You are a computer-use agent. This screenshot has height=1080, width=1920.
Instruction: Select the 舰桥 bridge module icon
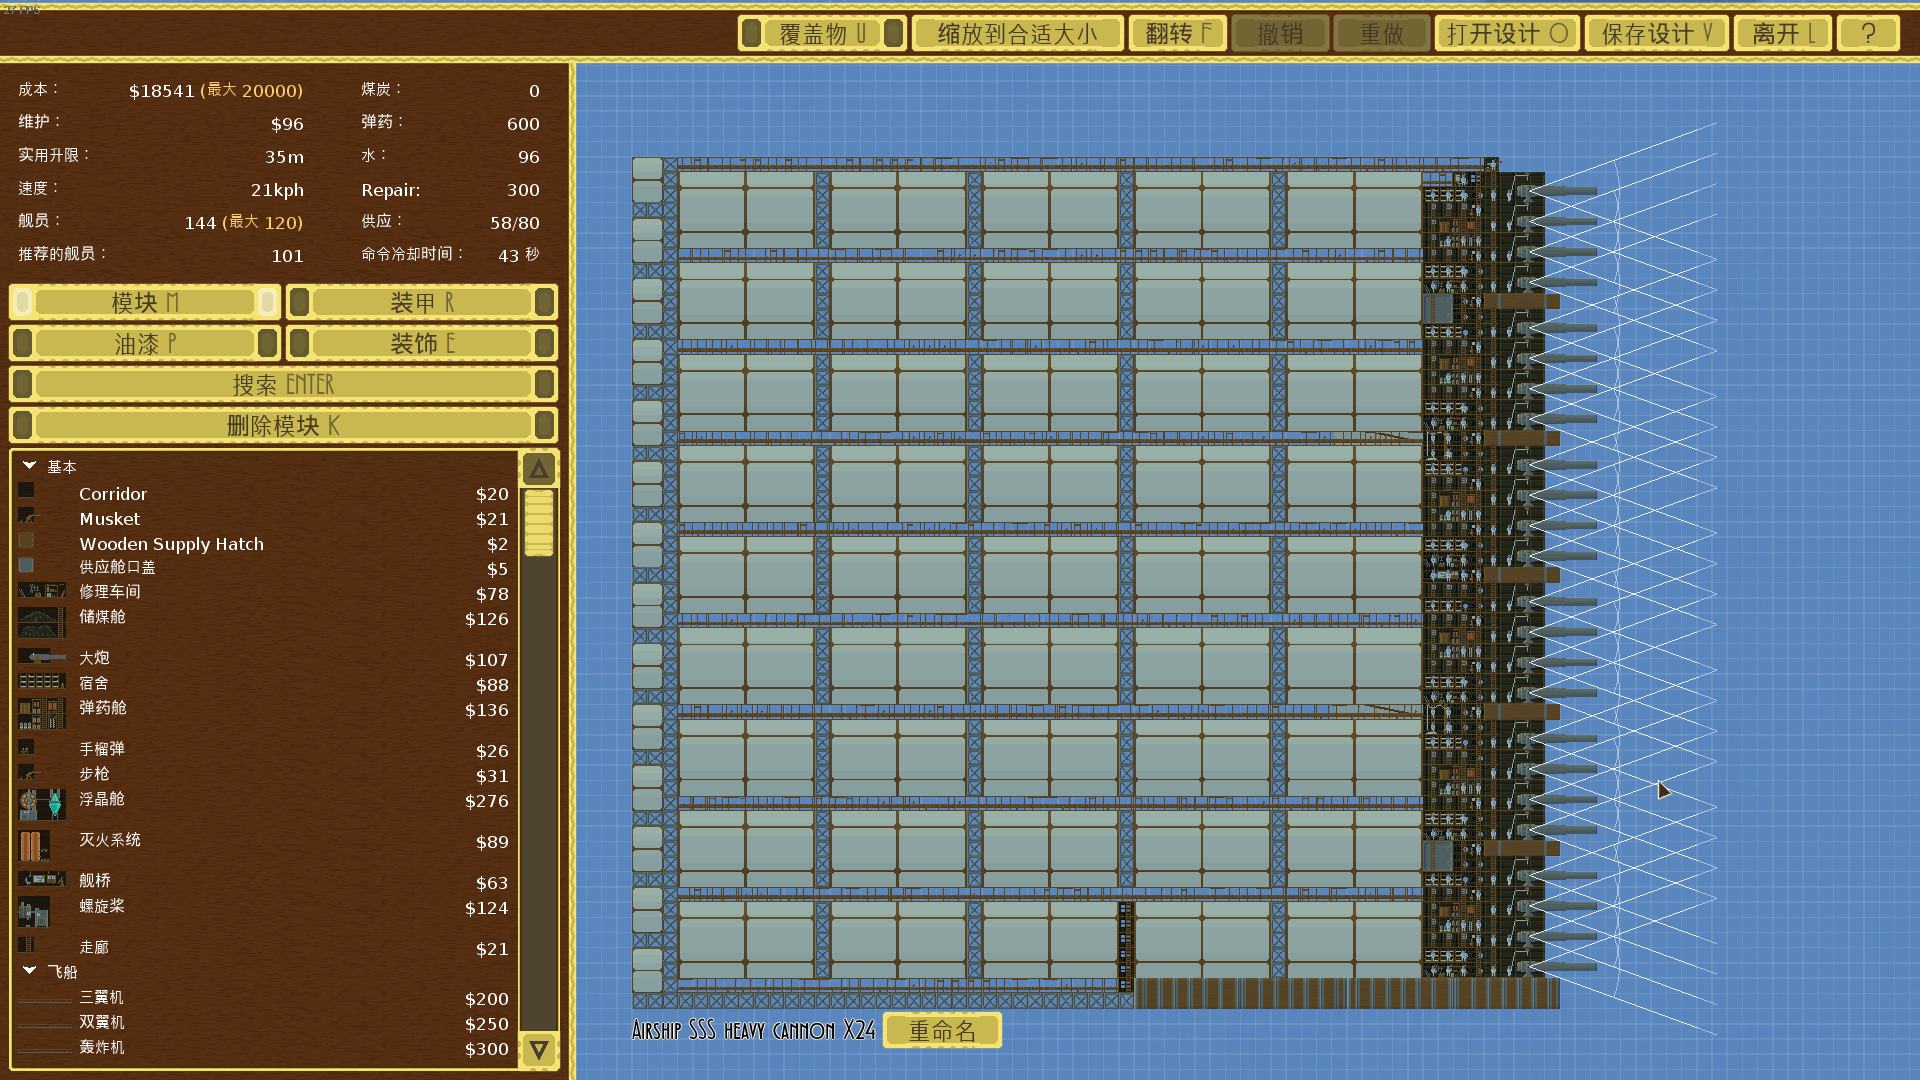point(42,879)
